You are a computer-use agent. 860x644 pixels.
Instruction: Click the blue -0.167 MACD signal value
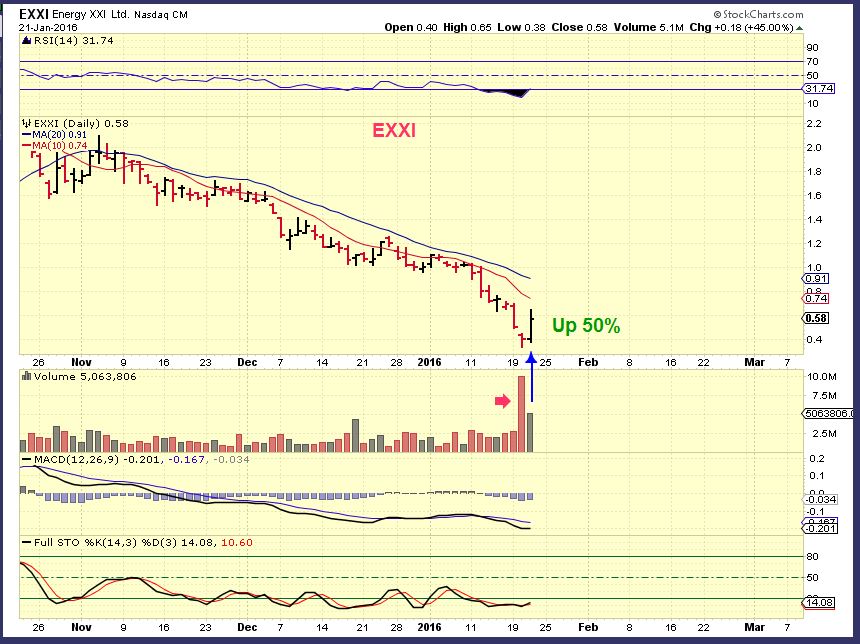(x=186, y=460)
